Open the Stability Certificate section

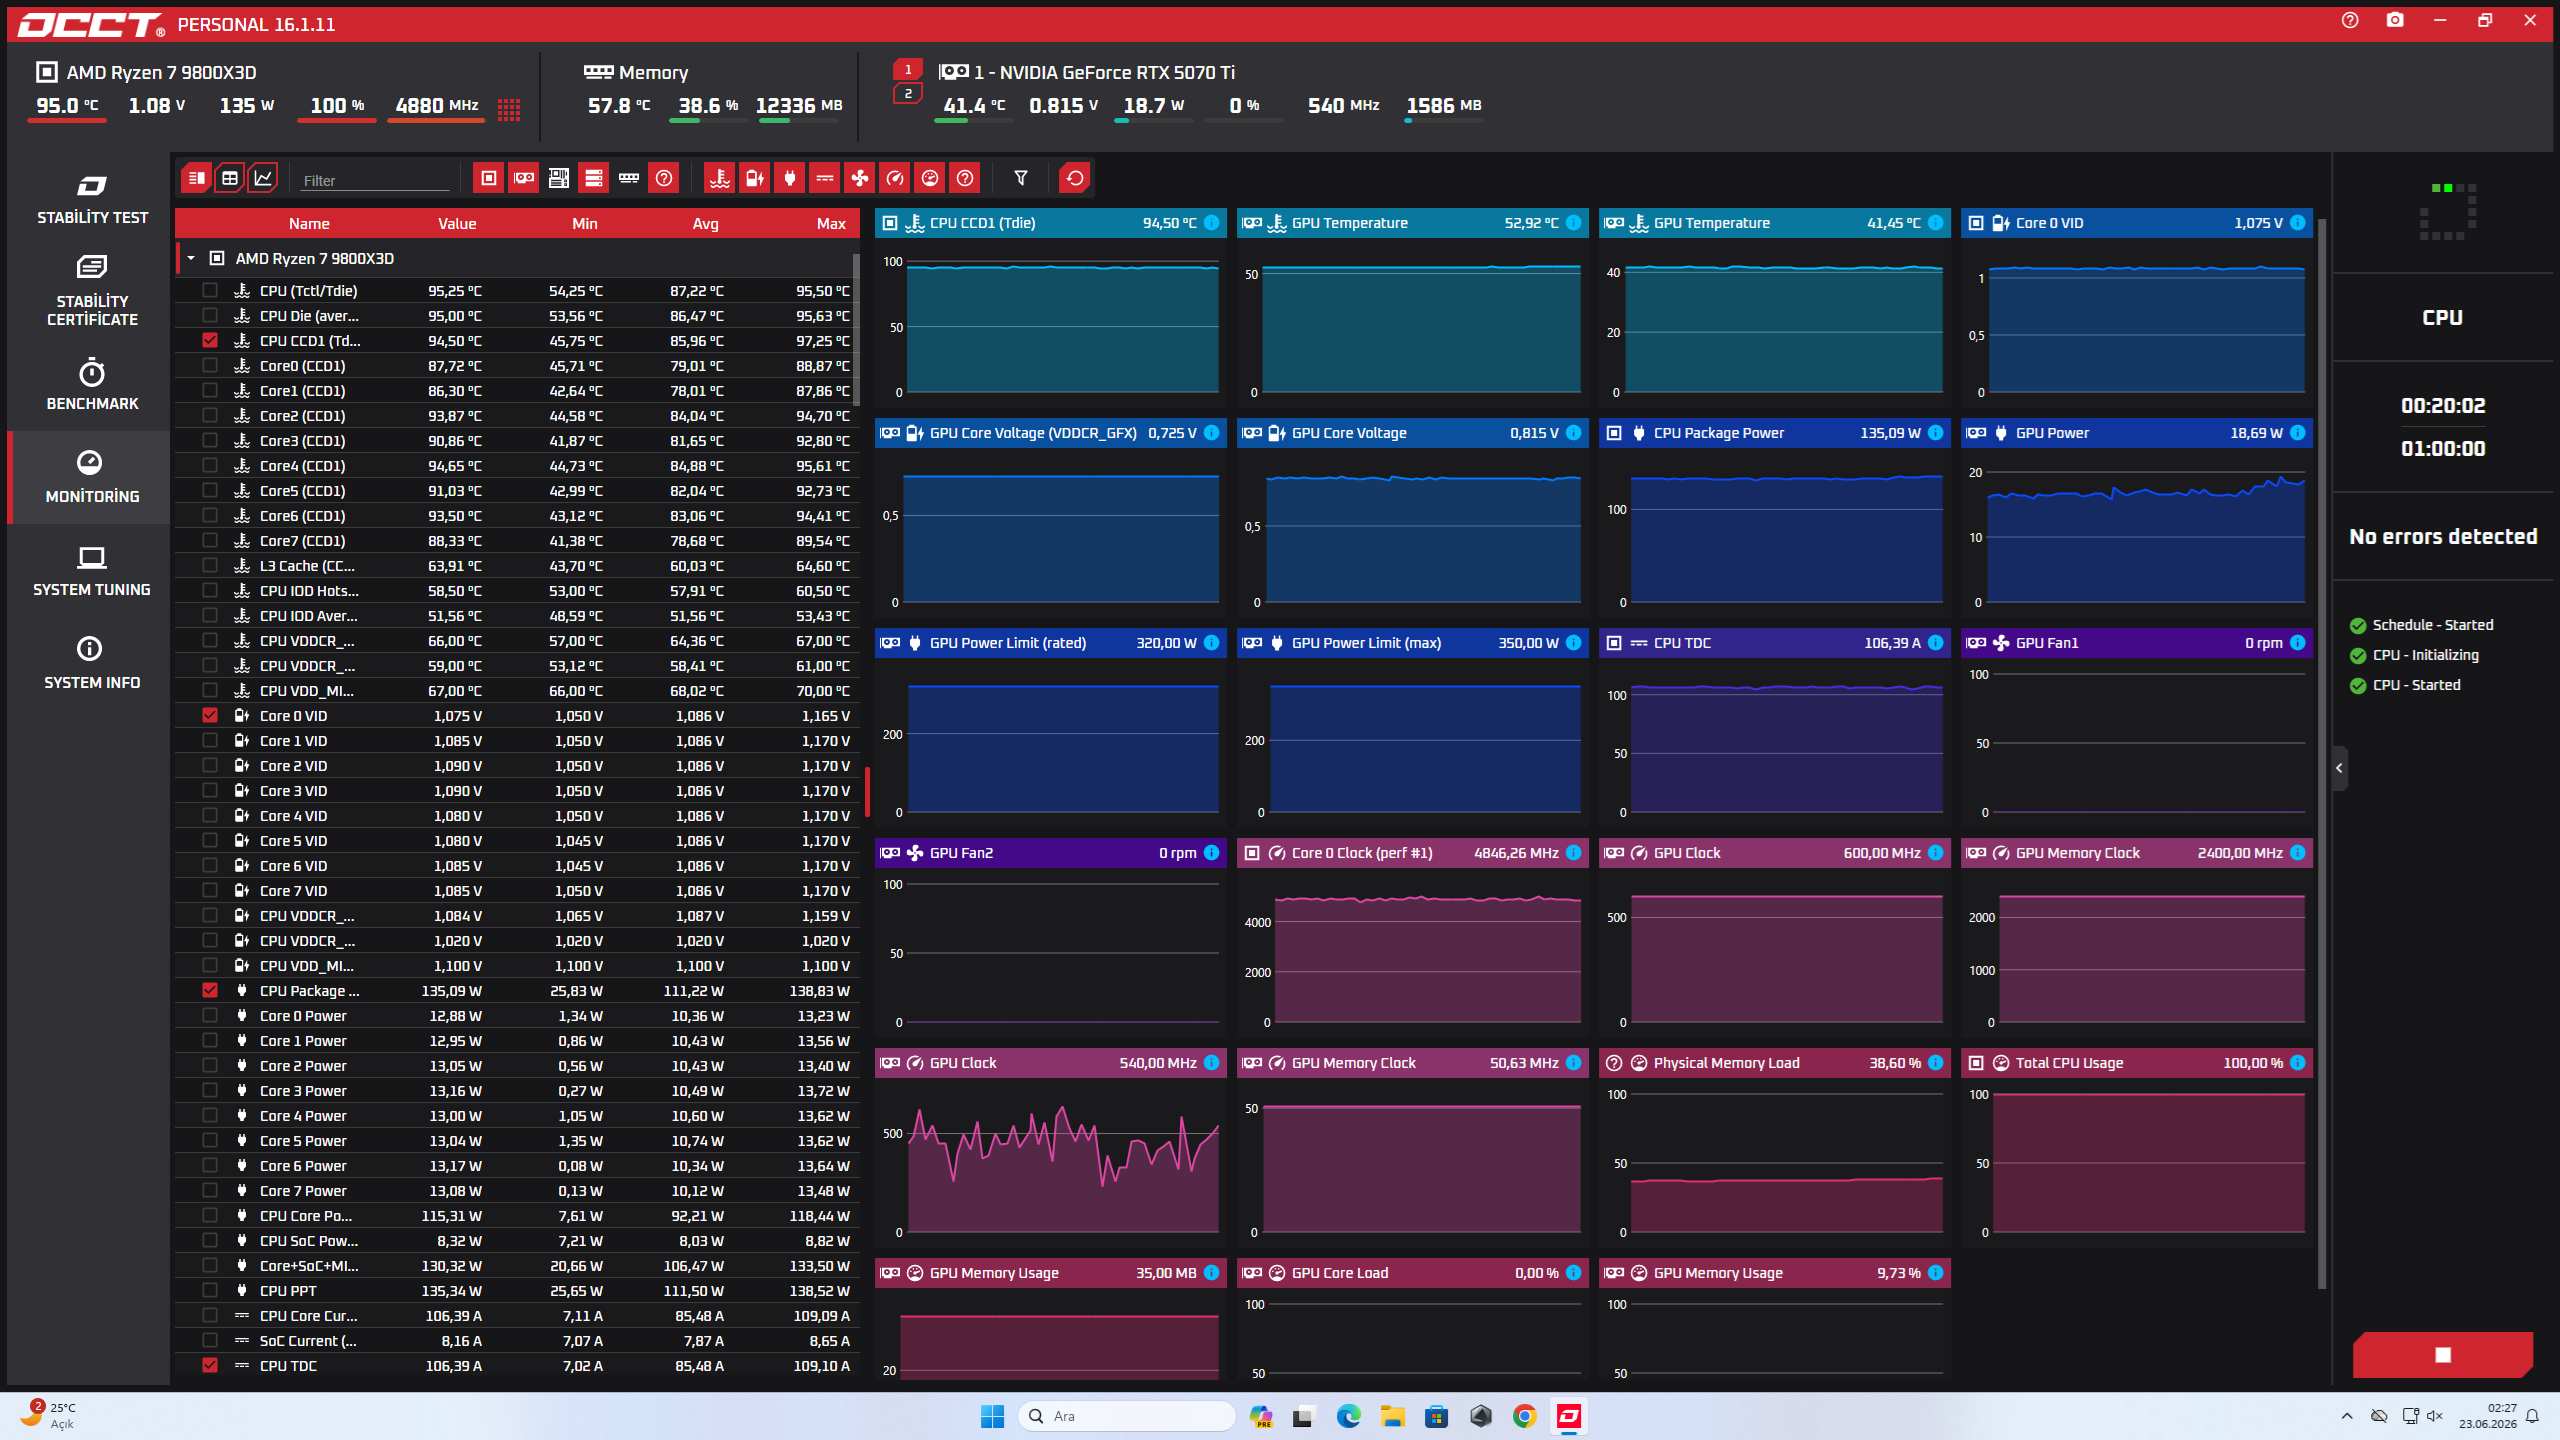coord(92,291)
